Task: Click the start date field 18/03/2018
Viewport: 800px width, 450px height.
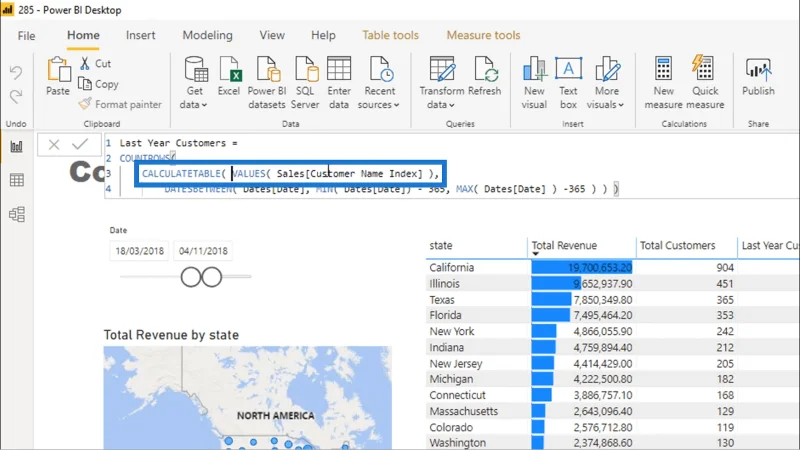Action: [x=139, y=251]
